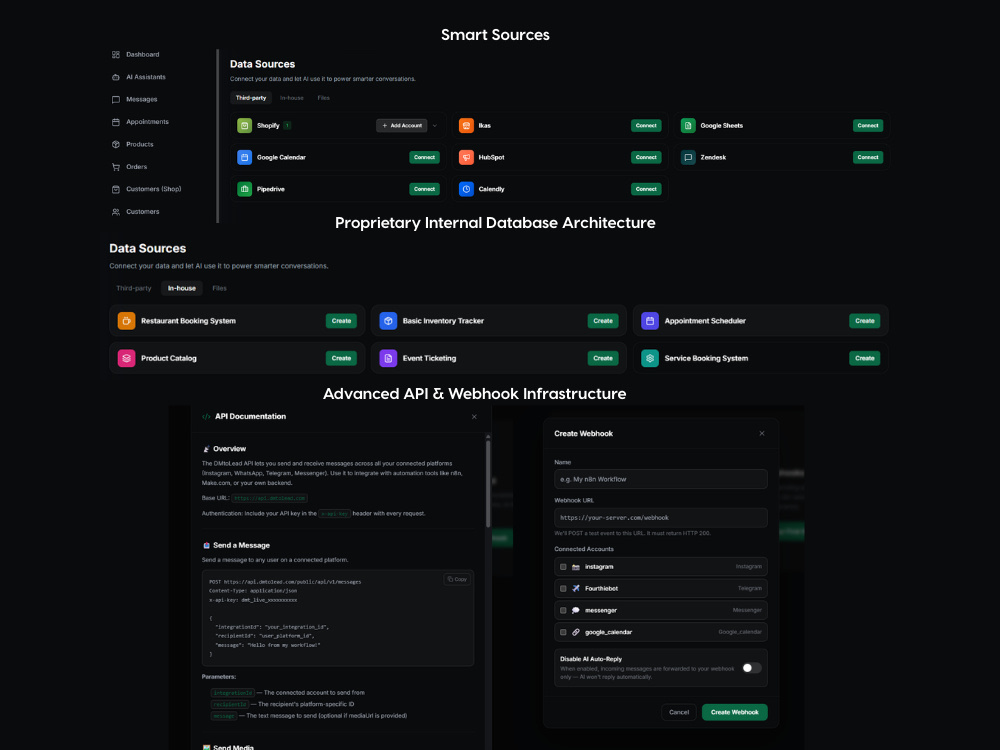Copy the Send a Message code snippet
The width and height of the screenshot is (1000, 750).
pos(457,579)
